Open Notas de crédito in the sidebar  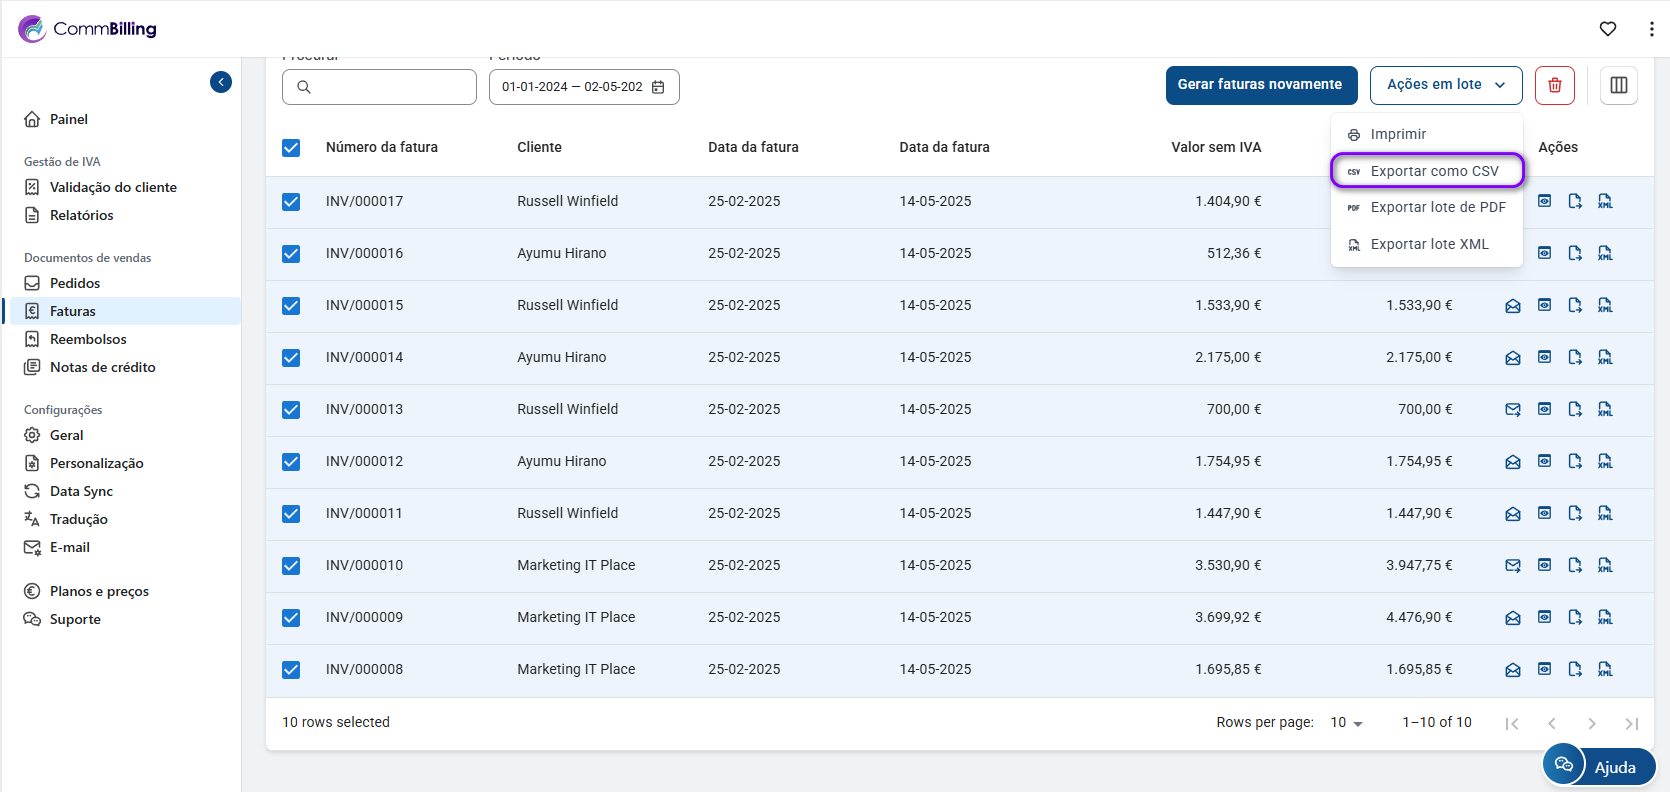102,367
